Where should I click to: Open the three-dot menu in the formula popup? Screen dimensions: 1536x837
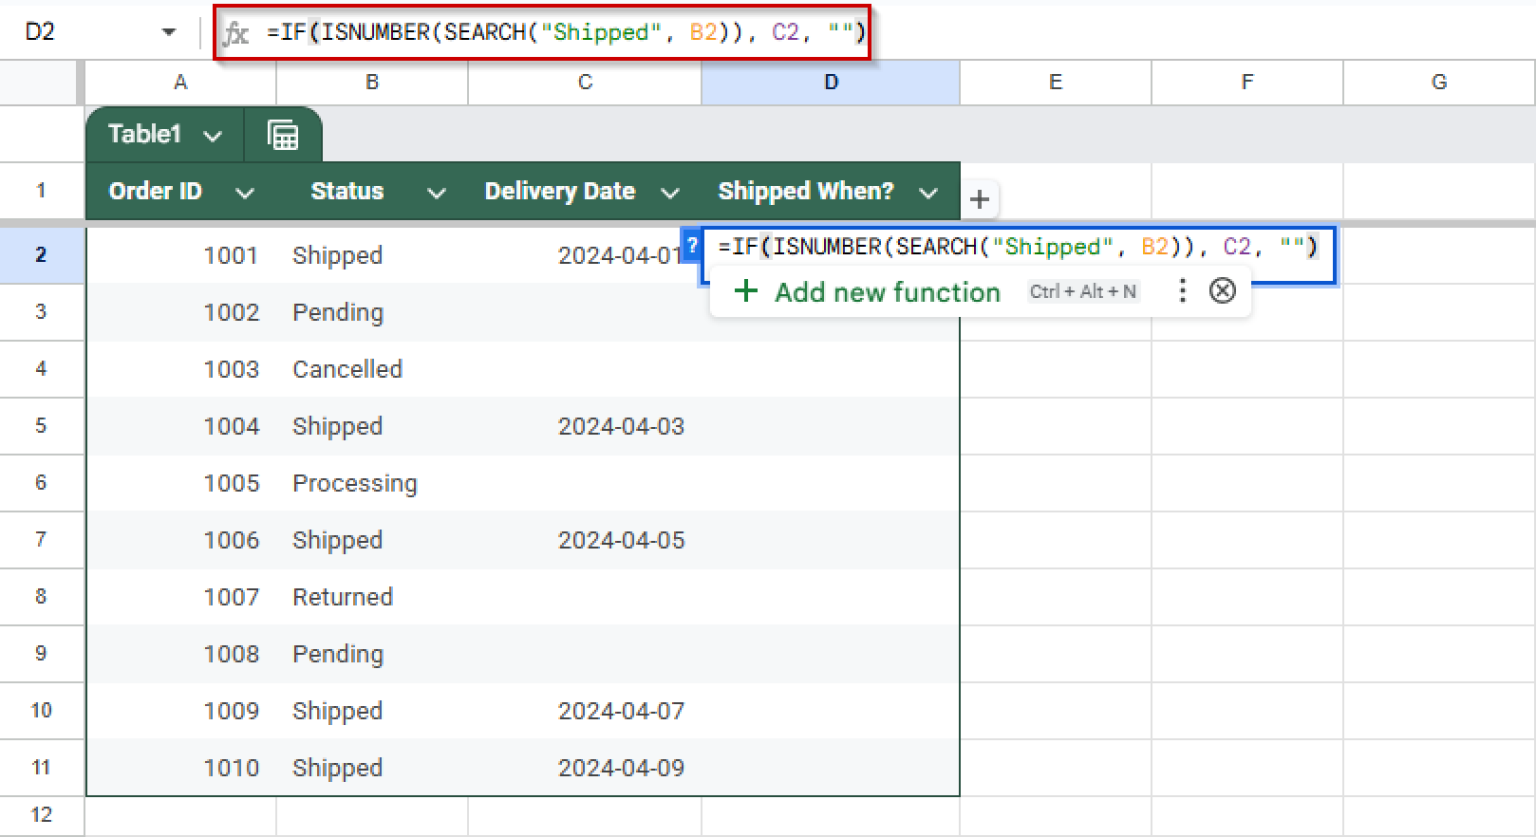[x=1182, y=291]
